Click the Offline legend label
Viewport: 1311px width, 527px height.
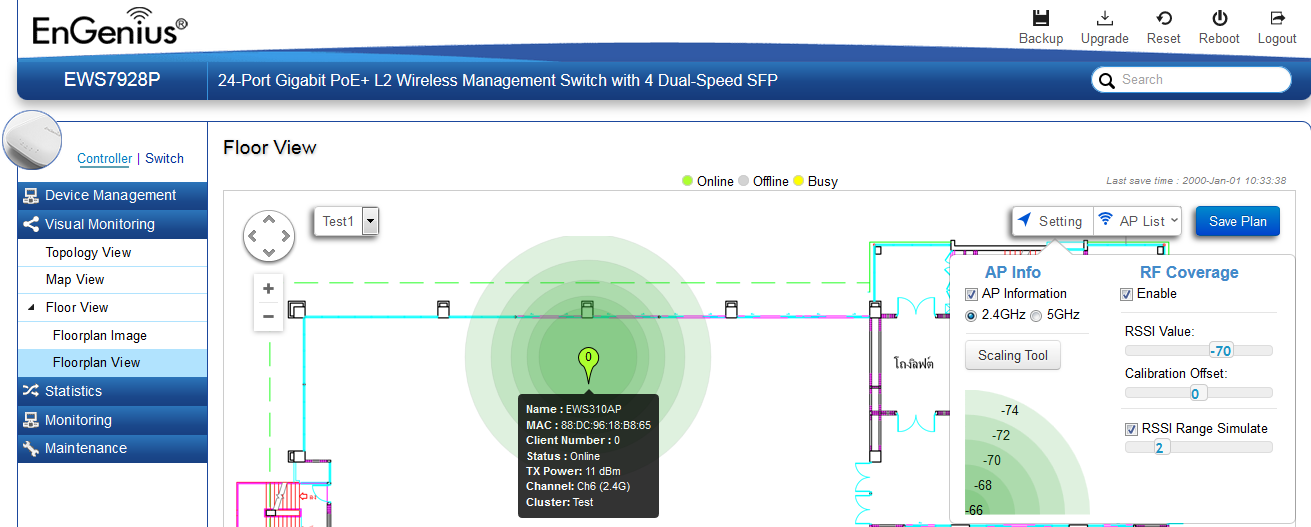coord(770,182)
